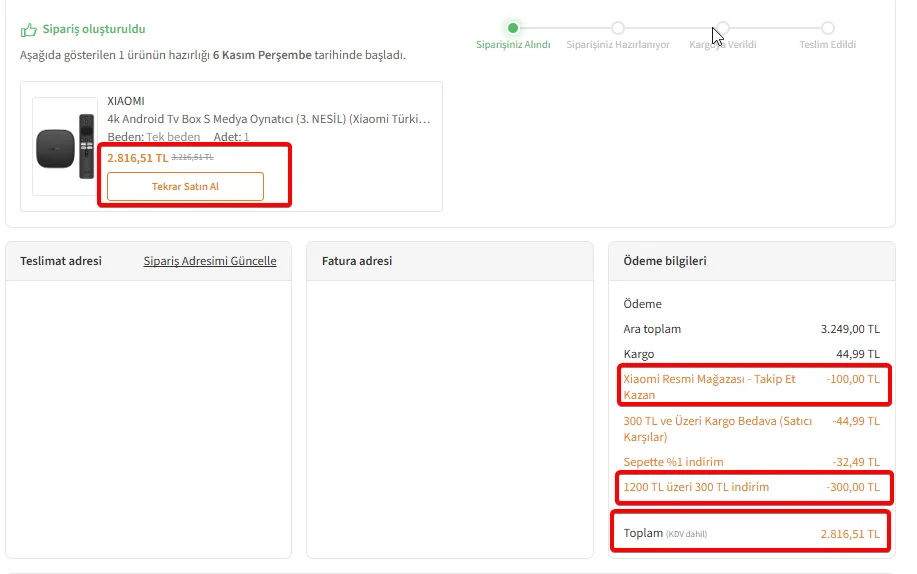Click the 300 TL ve Üzeri Kargo Bedava row
917x574 pixels.
[751, 429]
